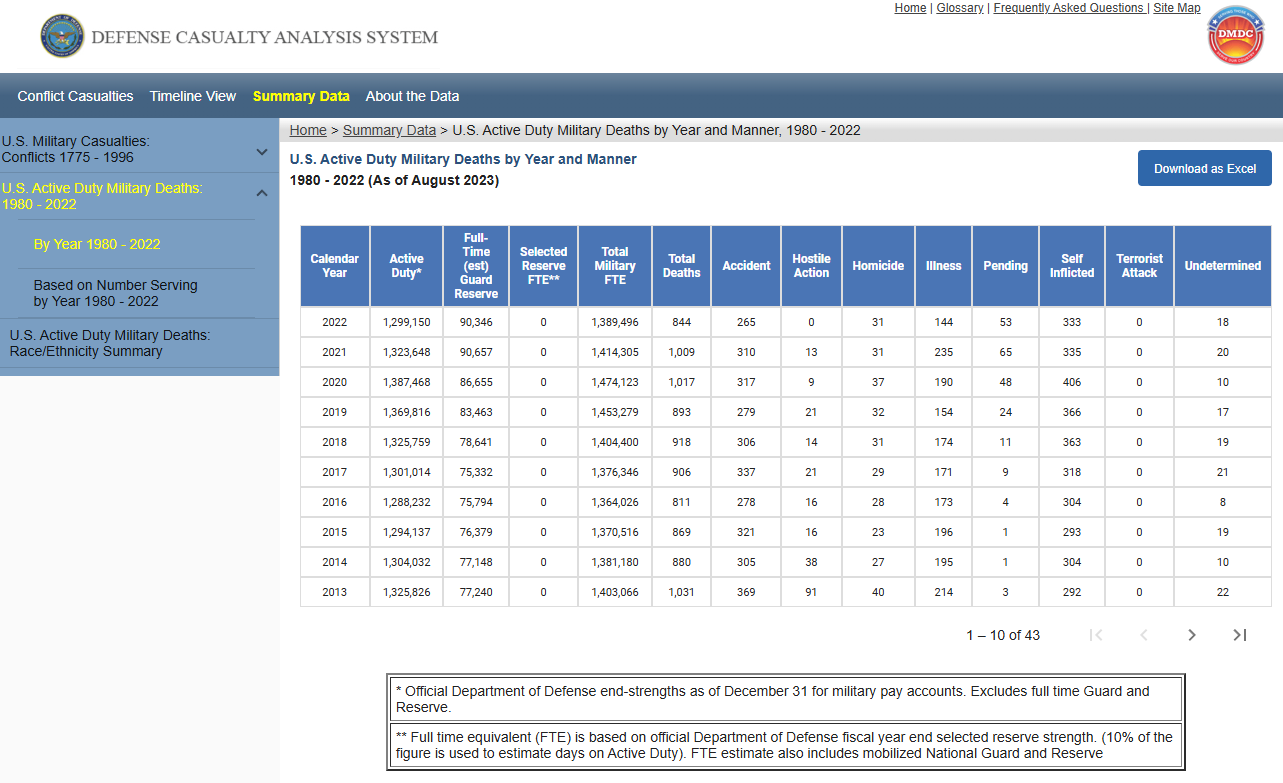
Task: Go to the previous page of results
Action: coord(1144,635)
